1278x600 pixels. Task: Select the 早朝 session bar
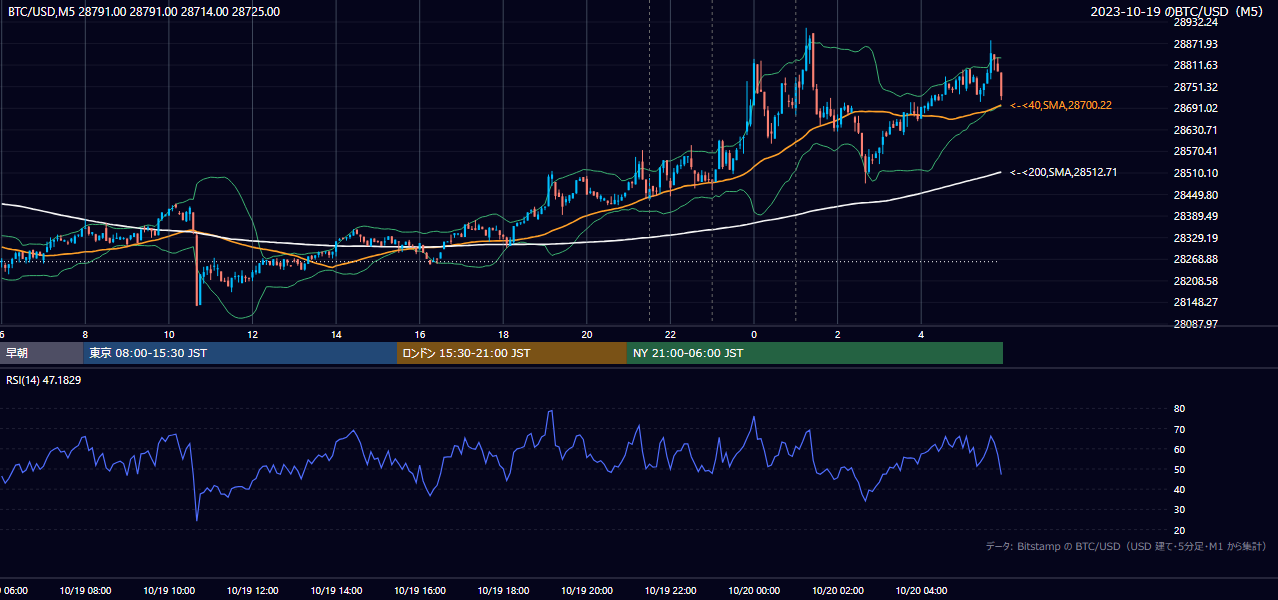tap(41, 353)
